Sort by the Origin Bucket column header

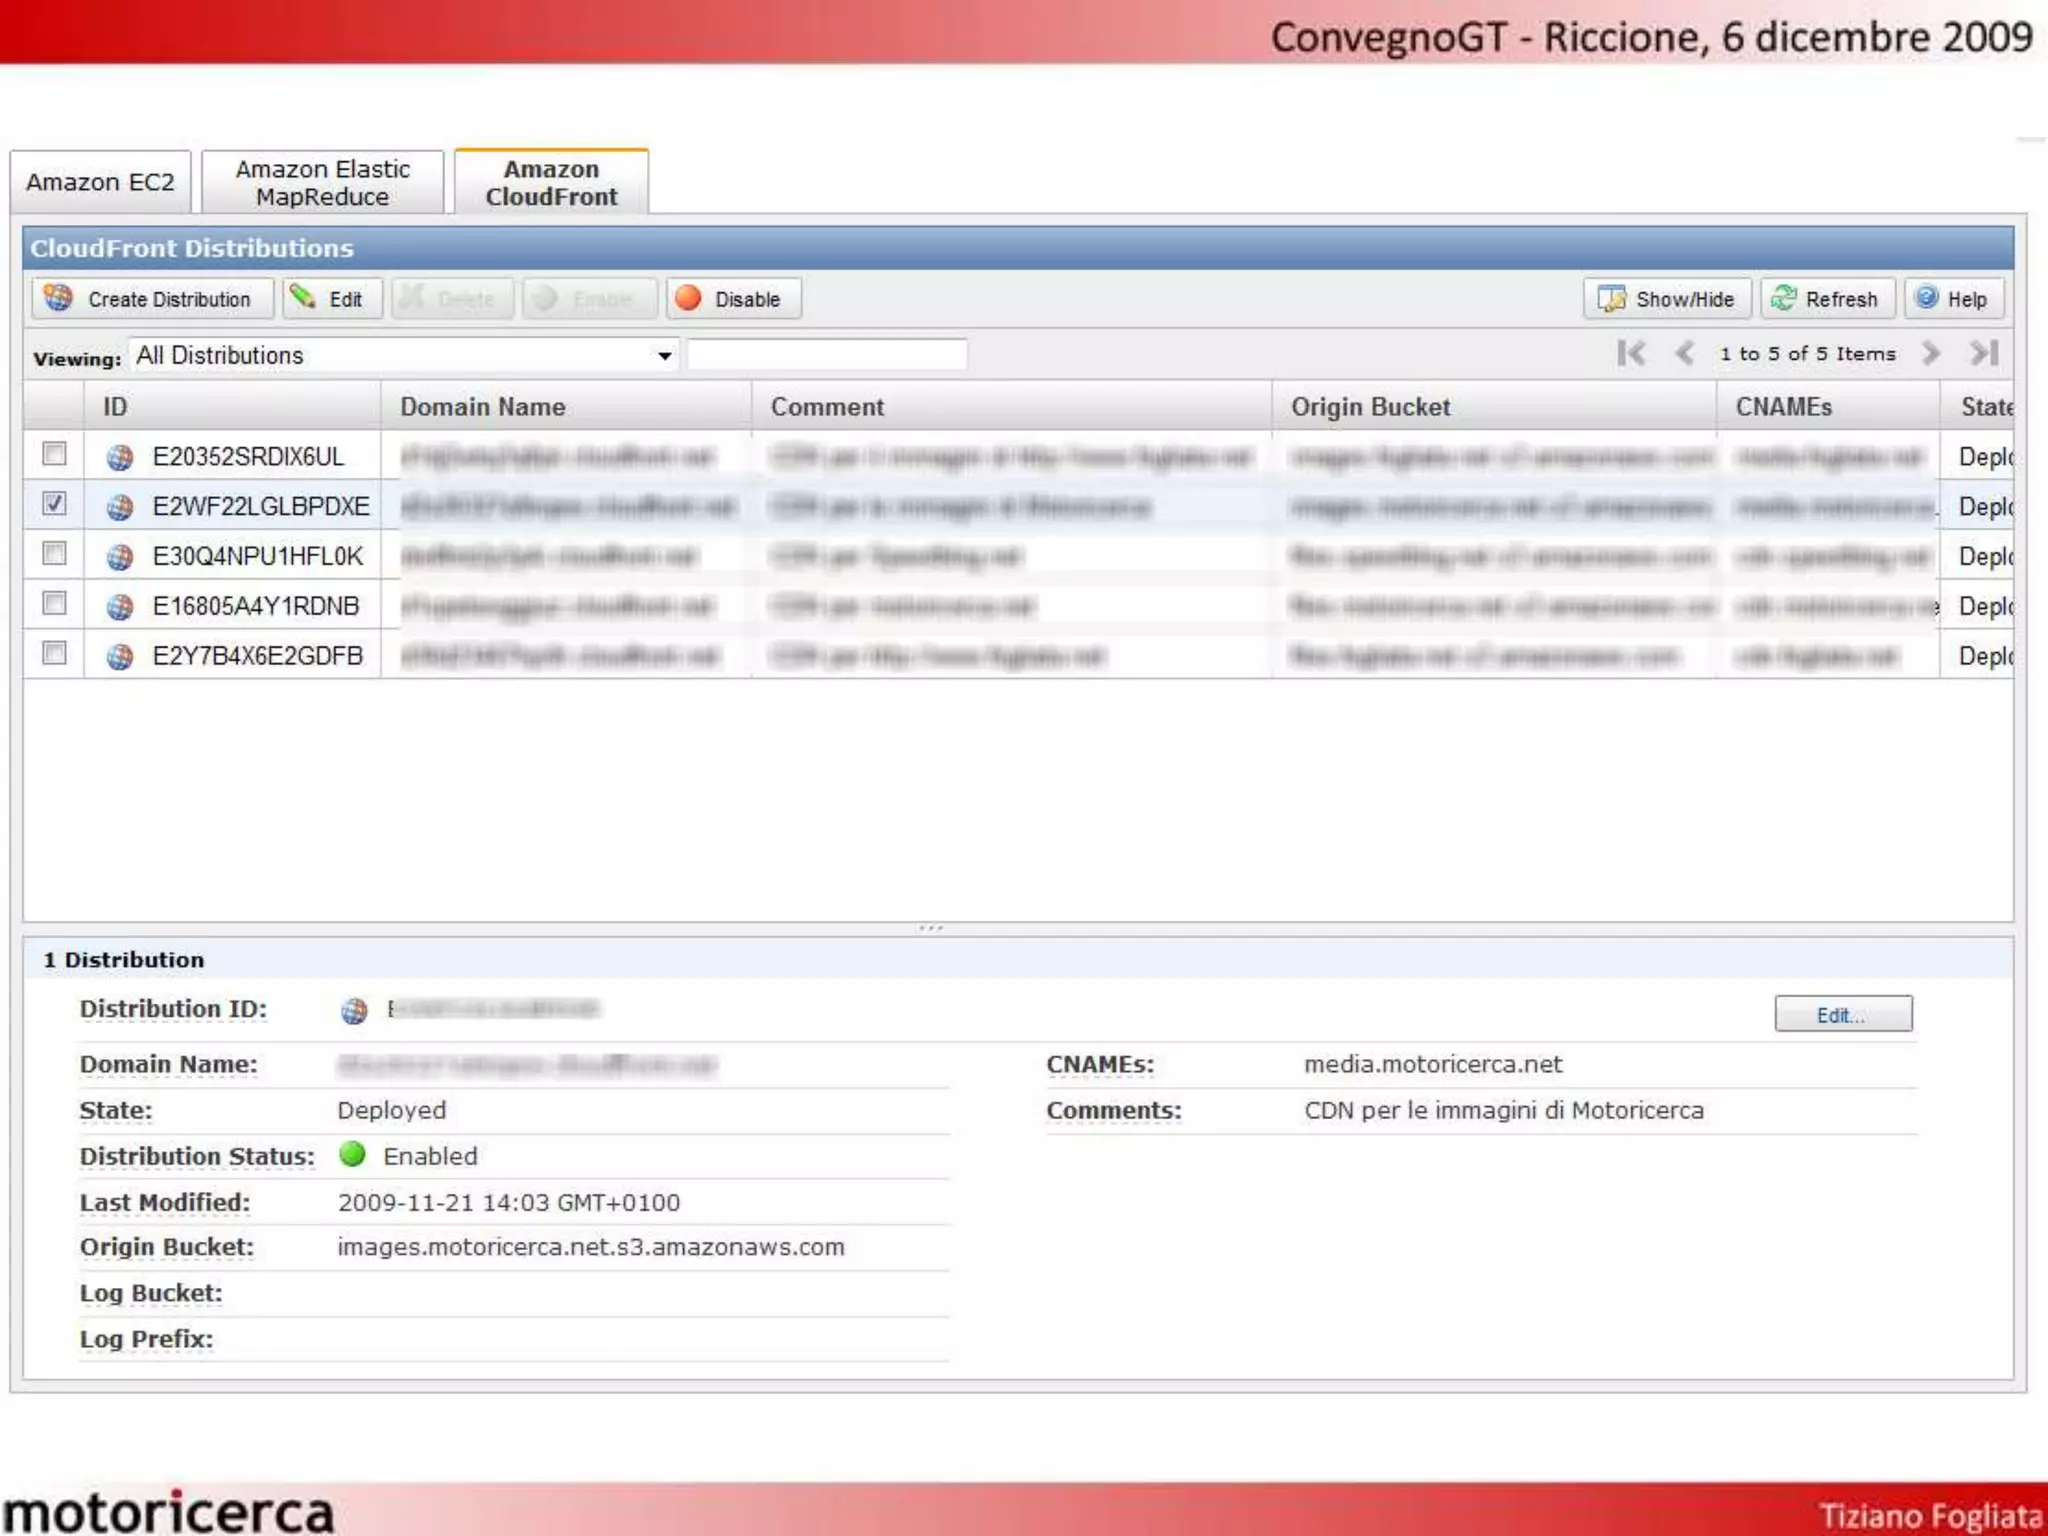[1494, 406]
